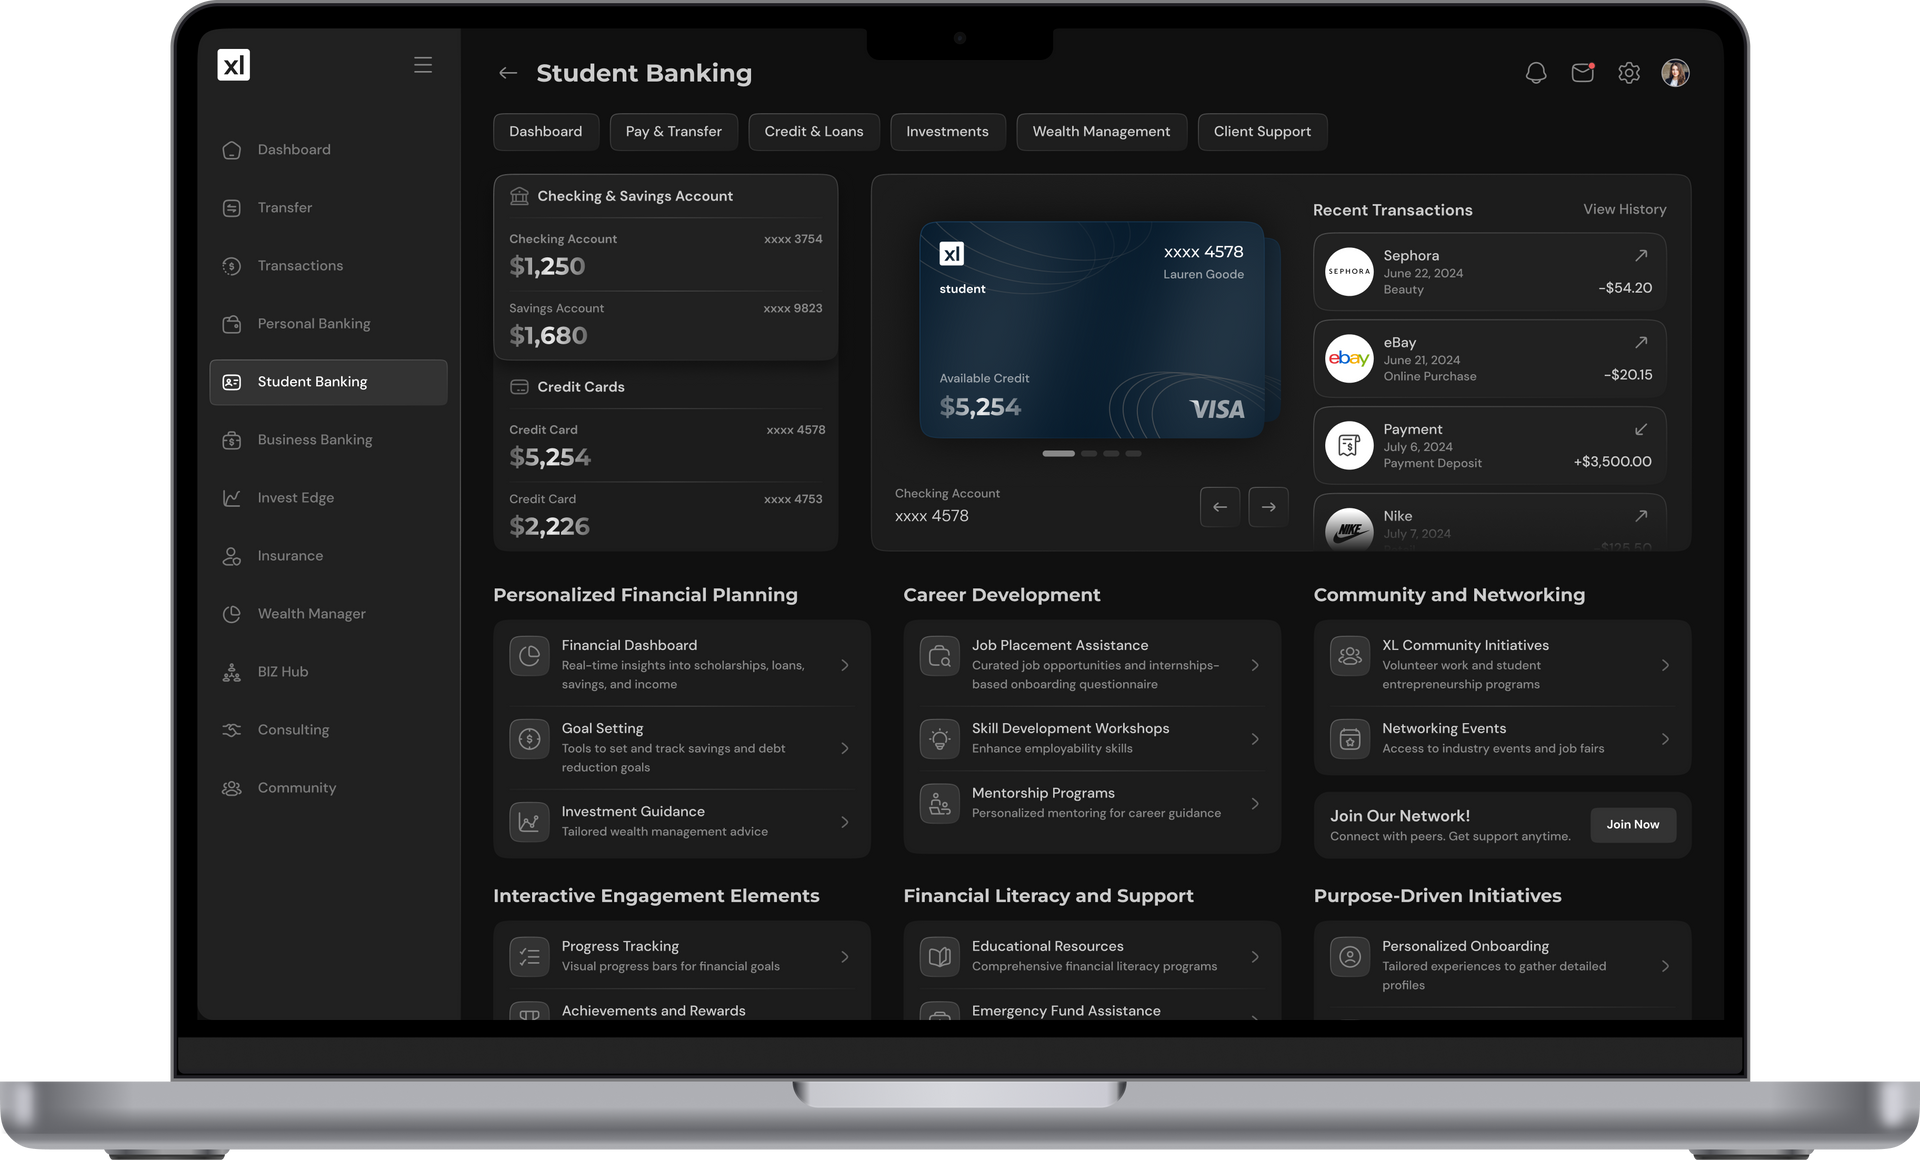Viewport: 1920px width, 1160px height.
Task: Click the Job Placement Assistance icon
Action: (940, 656)
